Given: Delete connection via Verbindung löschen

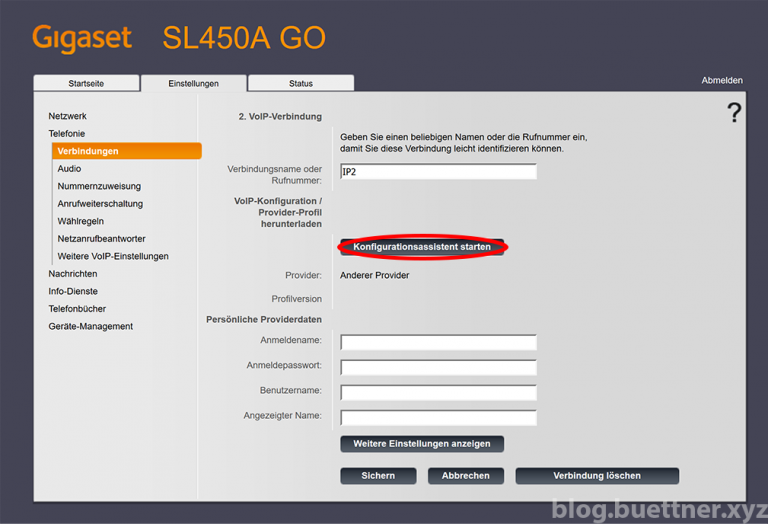Looking at the screenshot, I should click(x=597, y=476).
